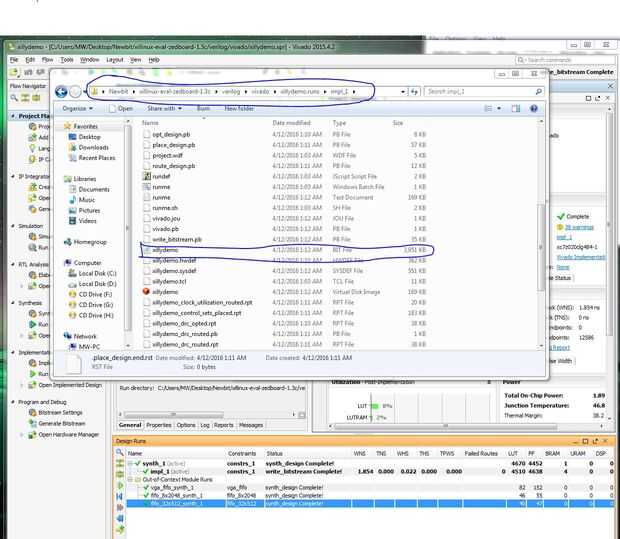Click Open button in Explorer toolbar
This screenshot has height=539, width=620.
point(121,108)
